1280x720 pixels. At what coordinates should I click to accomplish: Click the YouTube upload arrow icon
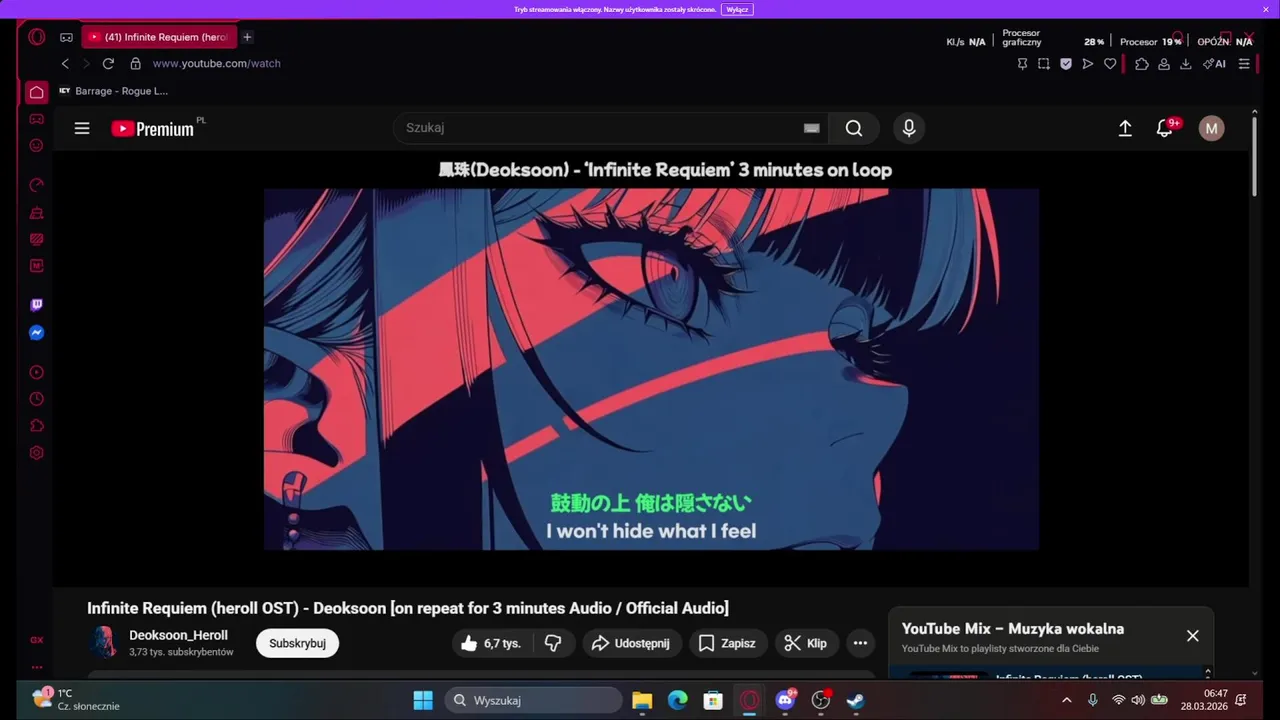1125,128
